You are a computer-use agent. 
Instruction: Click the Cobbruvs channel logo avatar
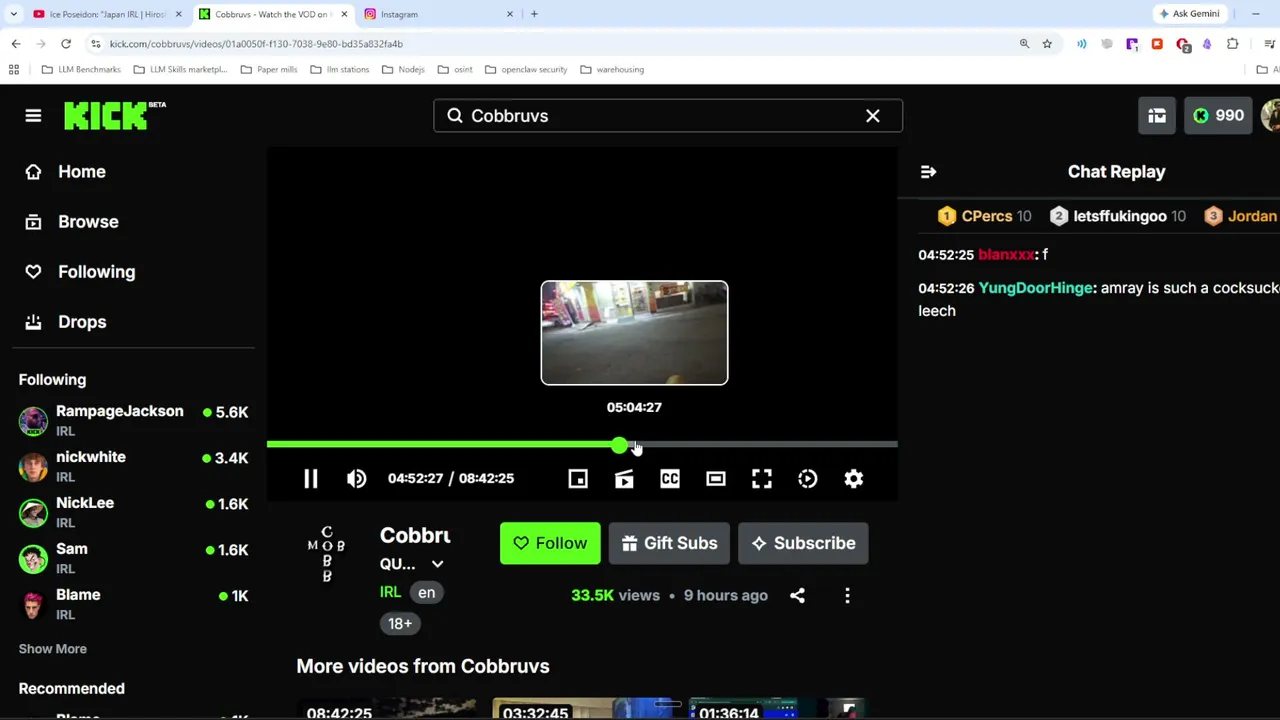click(326, 555)
